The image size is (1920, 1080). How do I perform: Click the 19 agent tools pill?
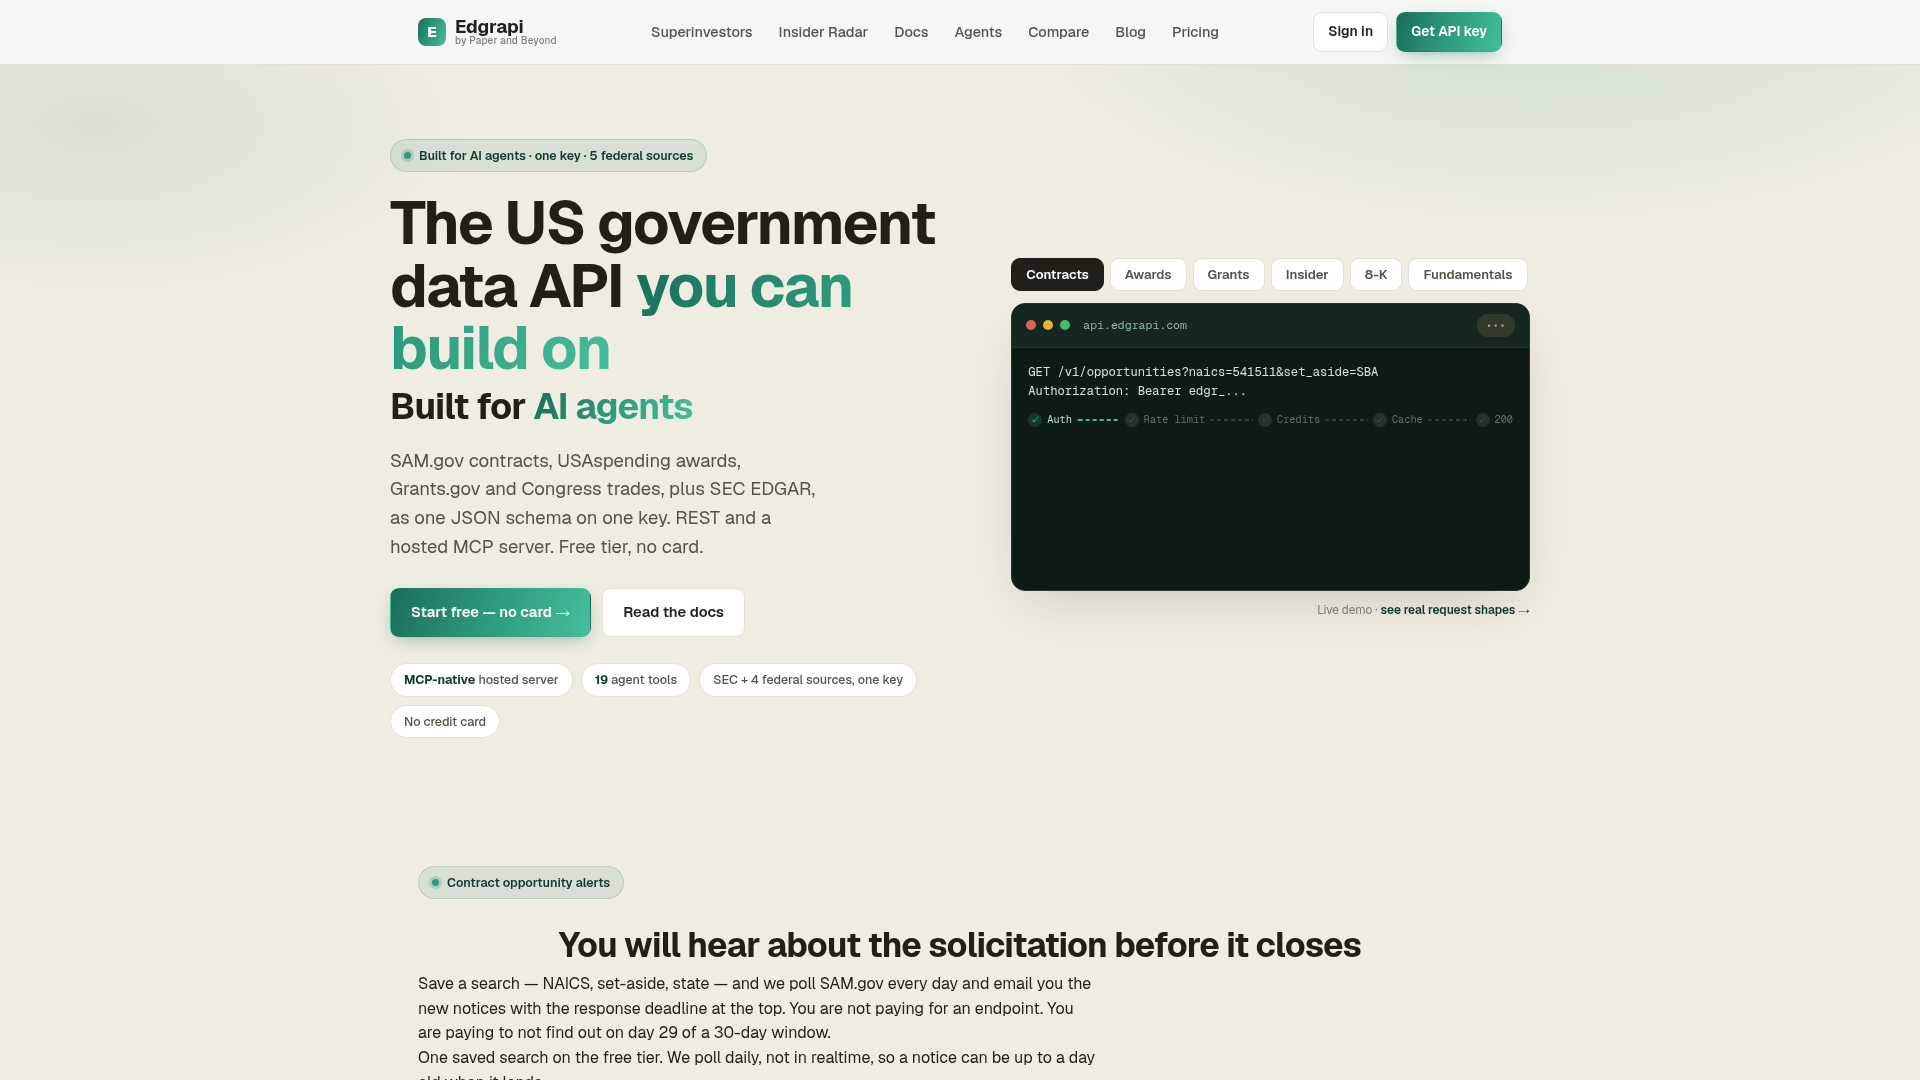coord(636,680)
